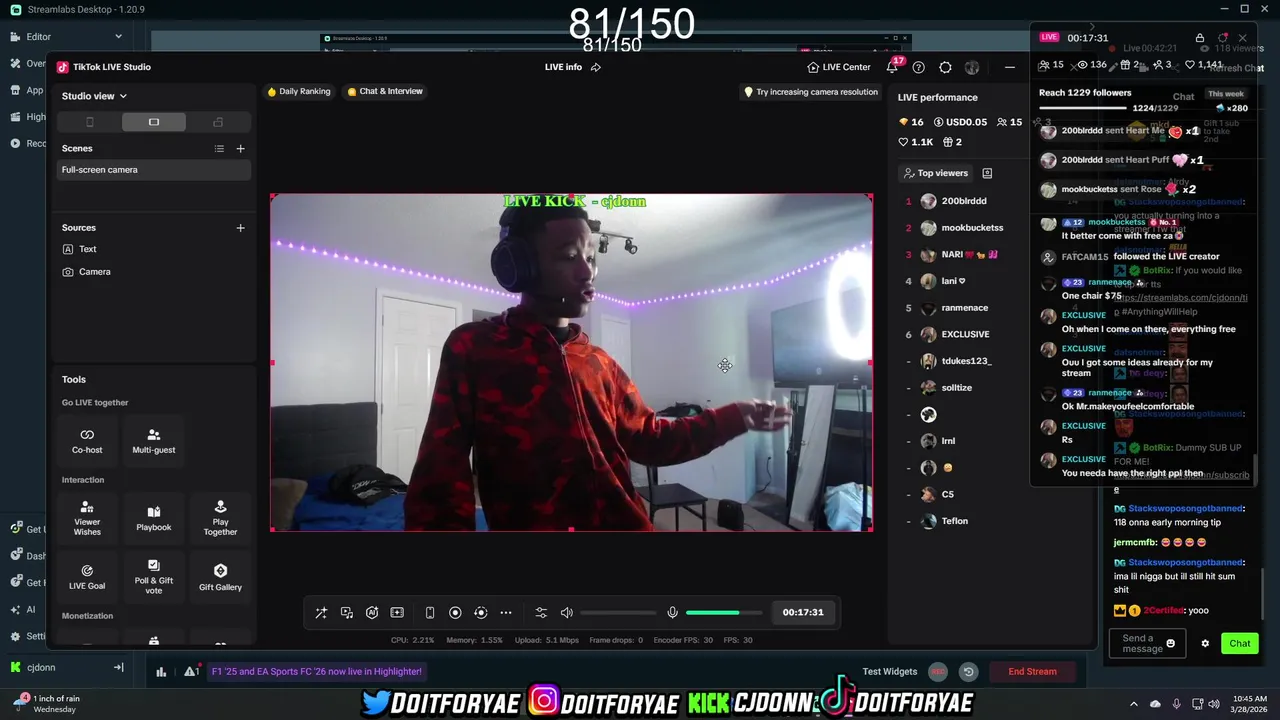This screenshot has width=1280, height=720.
Task: Open the Co-host tool
Action: click(x=87, y=440)
